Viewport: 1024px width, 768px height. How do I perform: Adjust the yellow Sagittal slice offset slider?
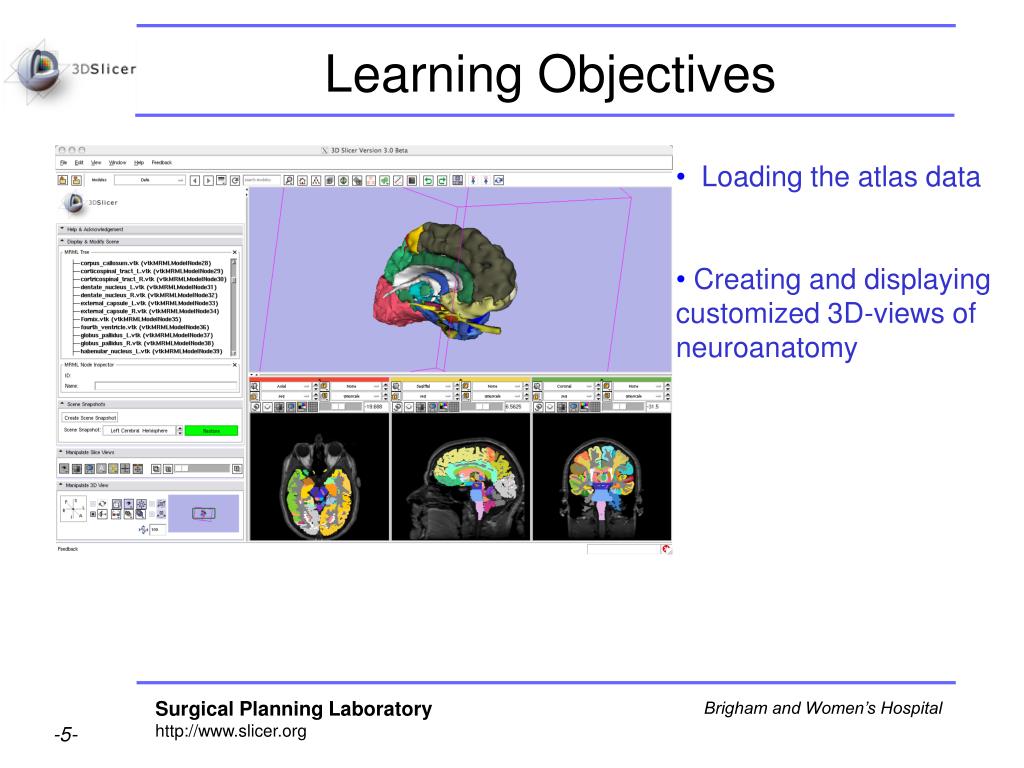[481, 407]
